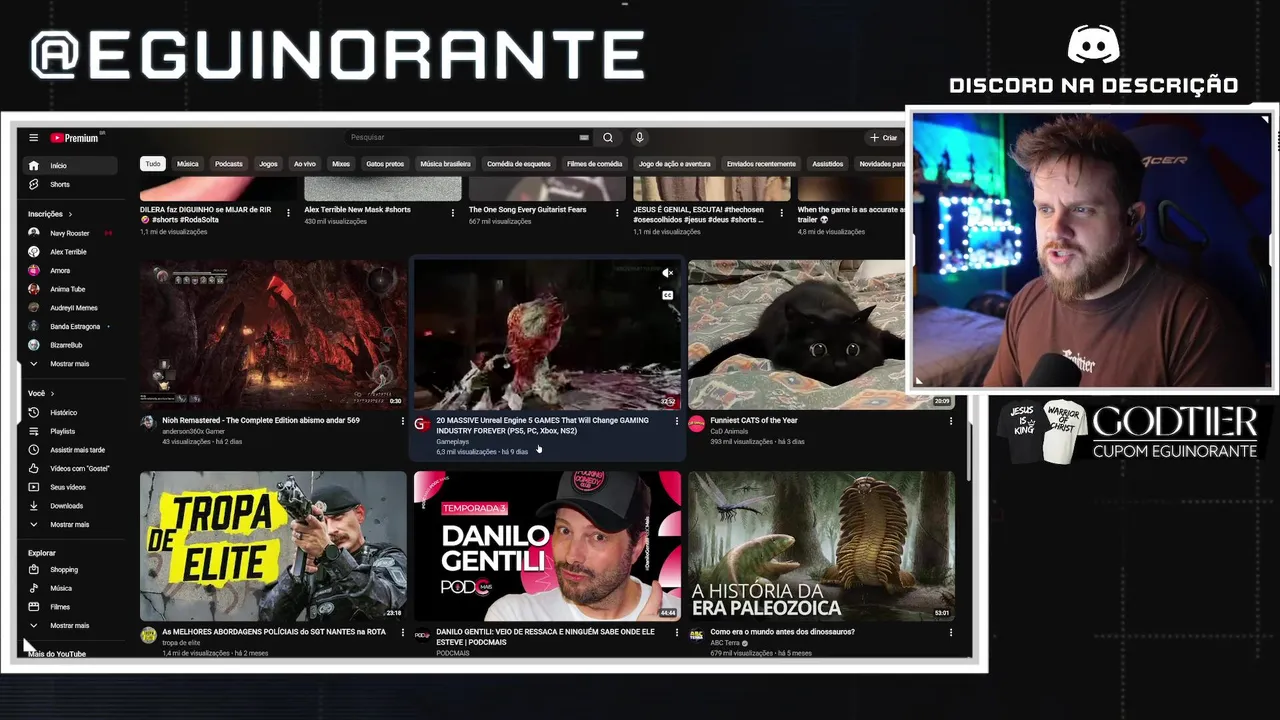Screen dimensions: 1280x720
Task: Open the Era Paleozoica video thumbnail
Action: click(x=821, y=546)
